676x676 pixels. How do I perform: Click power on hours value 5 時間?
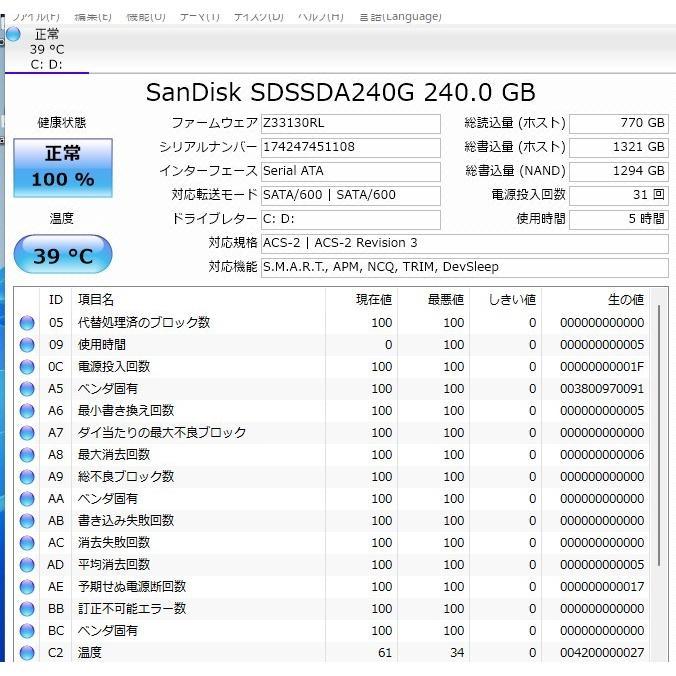[x=619, y=219]
